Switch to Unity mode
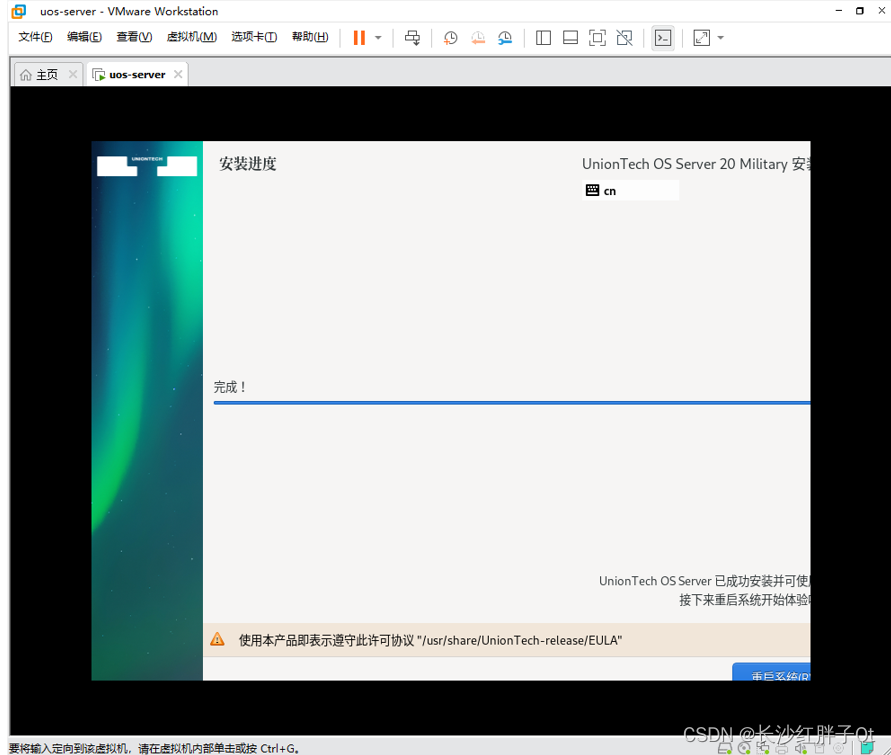 click(x=624, y=38)
